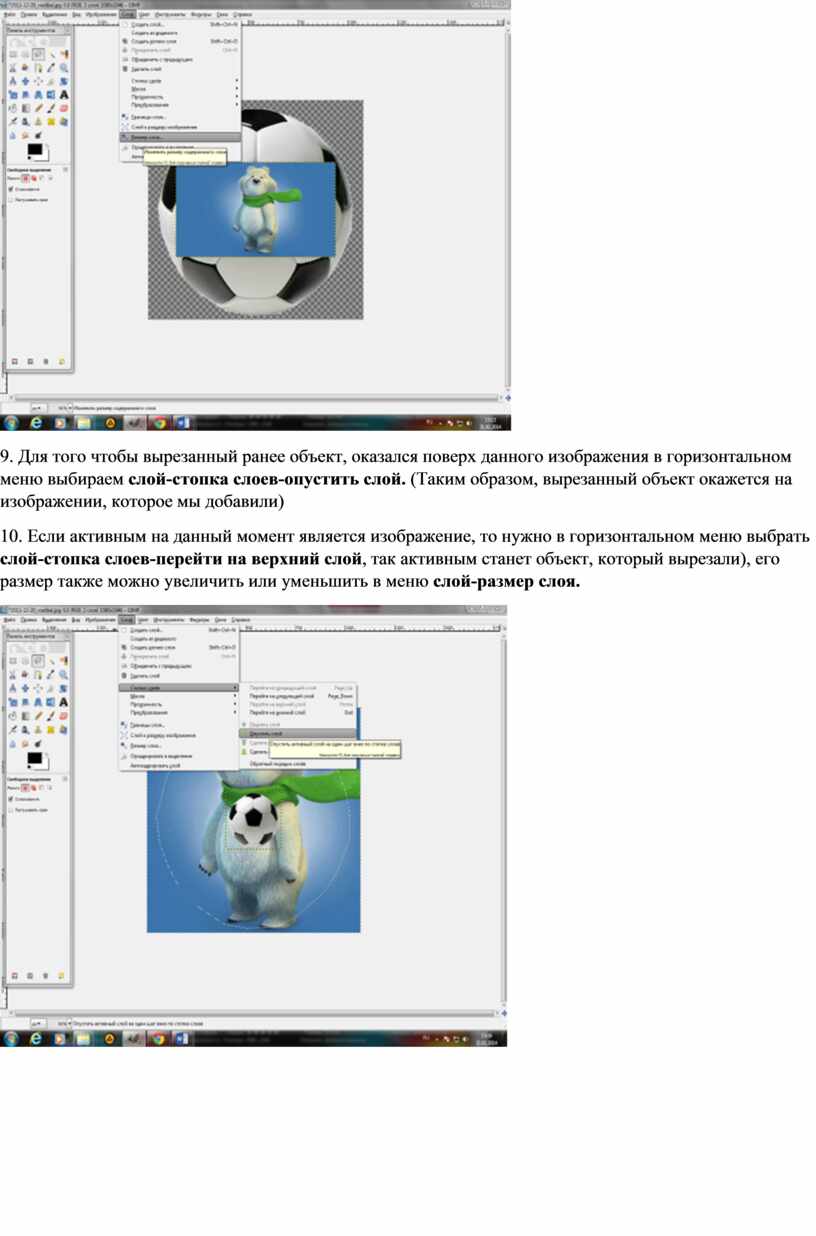816x1236 pixels.
Task: Select the Paintbrush tool in upper GIMP toolbox
Action: coord(51,108)
